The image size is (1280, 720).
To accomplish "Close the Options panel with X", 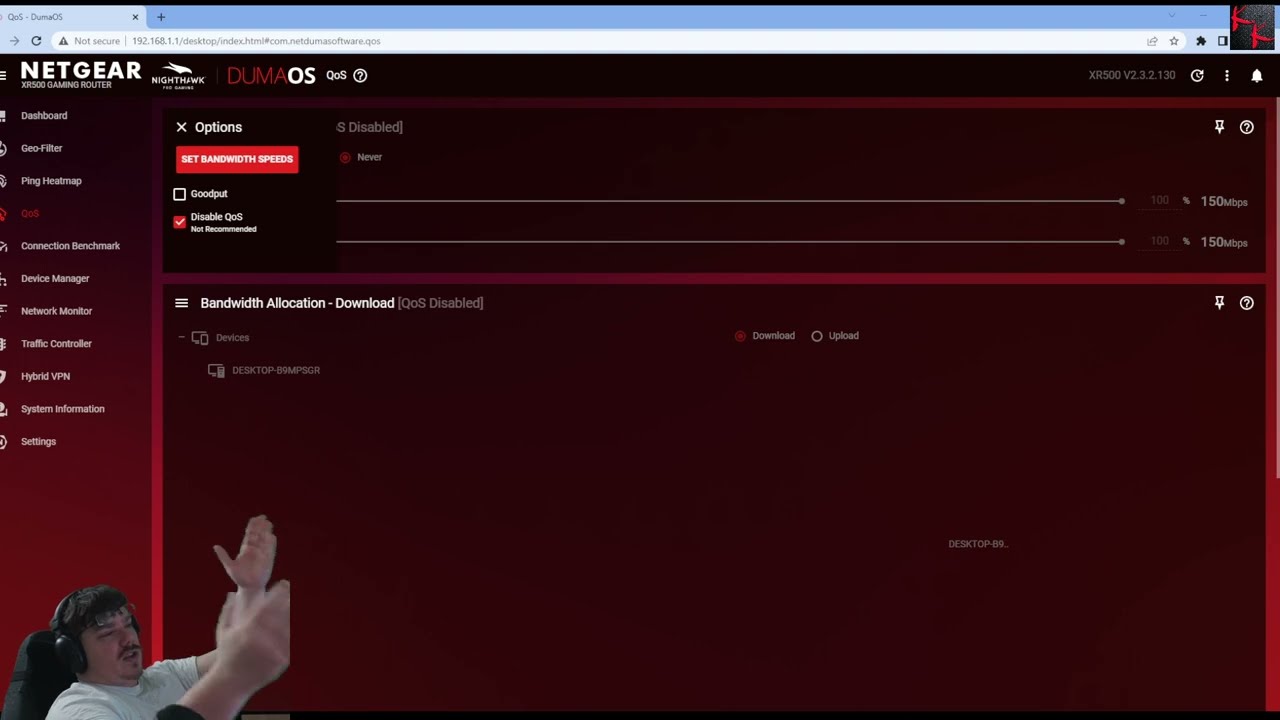I will click(181, 127).
